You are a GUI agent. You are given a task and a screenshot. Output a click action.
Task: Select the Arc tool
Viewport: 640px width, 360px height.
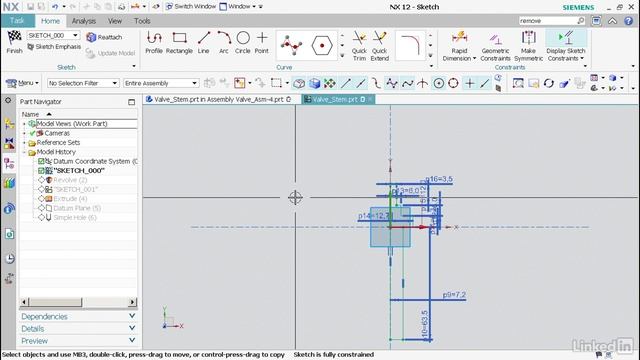pyautogui.click(x=224, y=42)
